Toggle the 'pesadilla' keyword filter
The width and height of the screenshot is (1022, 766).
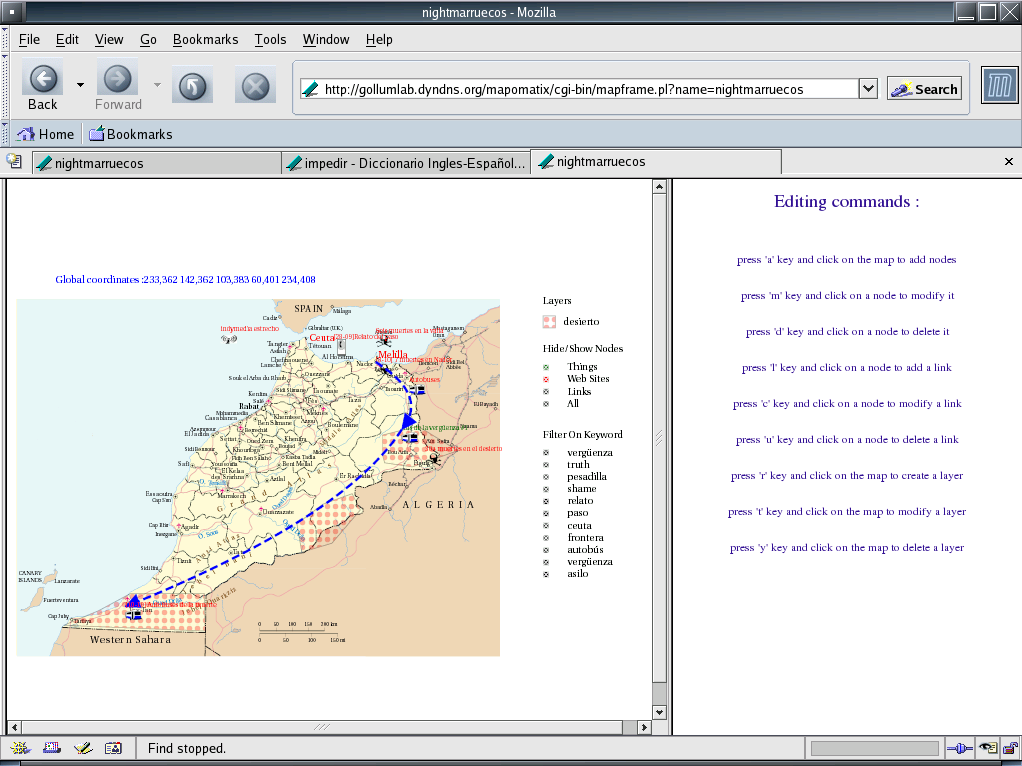546,477
